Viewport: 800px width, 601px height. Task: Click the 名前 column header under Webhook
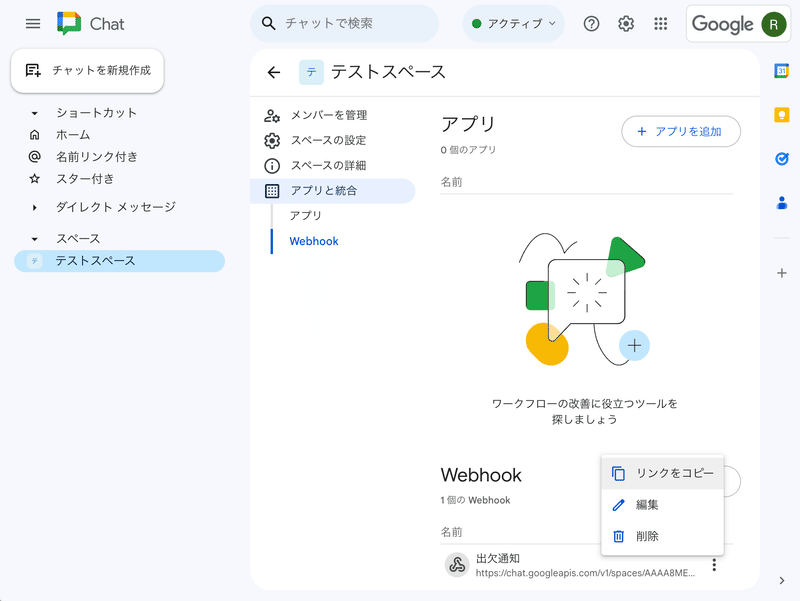pyautogui.click(x=451, y=532)
